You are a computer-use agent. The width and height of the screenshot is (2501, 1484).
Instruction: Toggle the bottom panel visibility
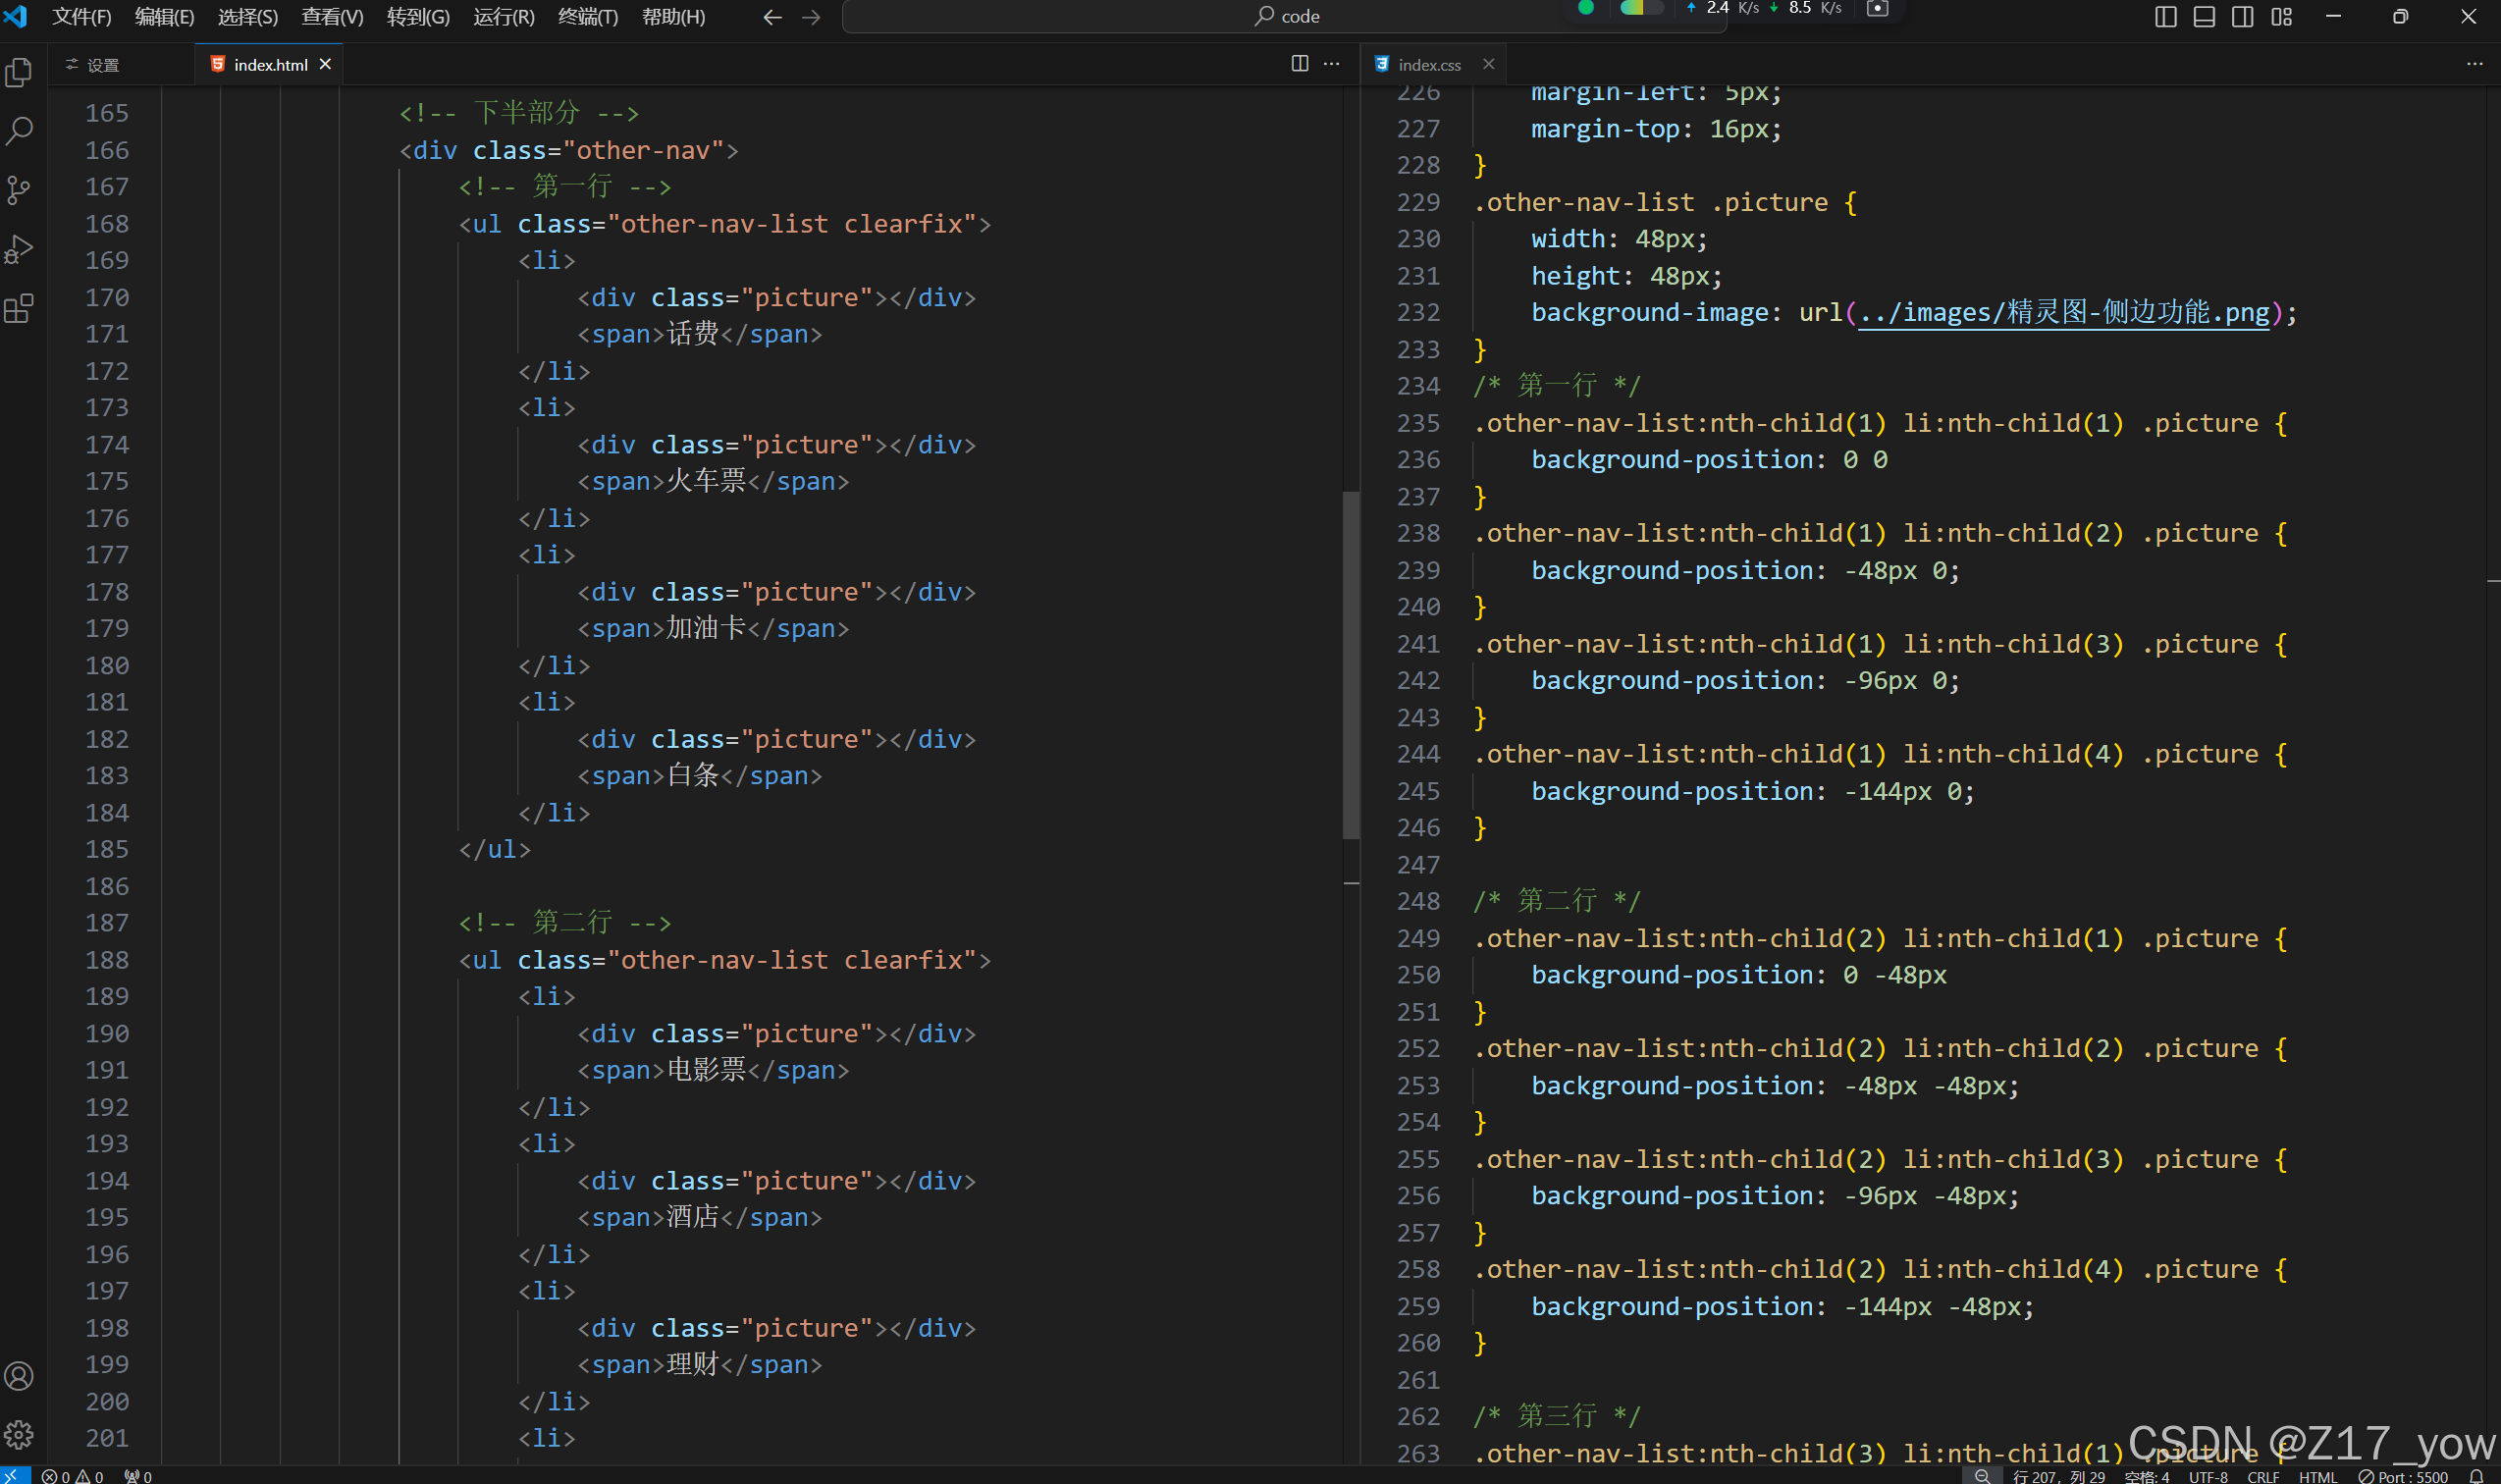click(2204, 17)
